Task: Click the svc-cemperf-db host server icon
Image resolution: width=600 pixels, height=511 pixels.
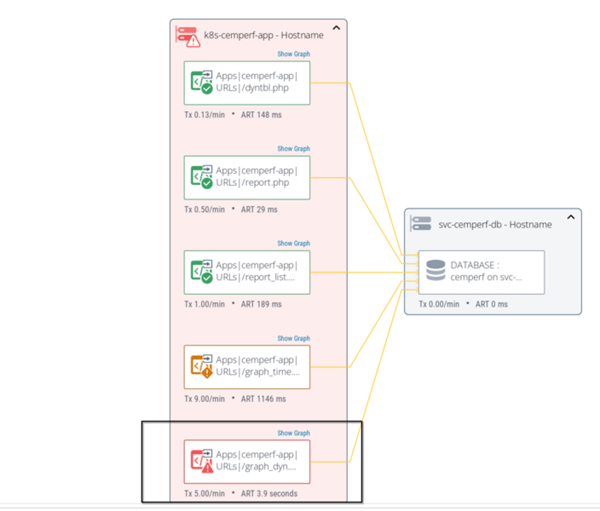Action: click(x=421, y=224)
